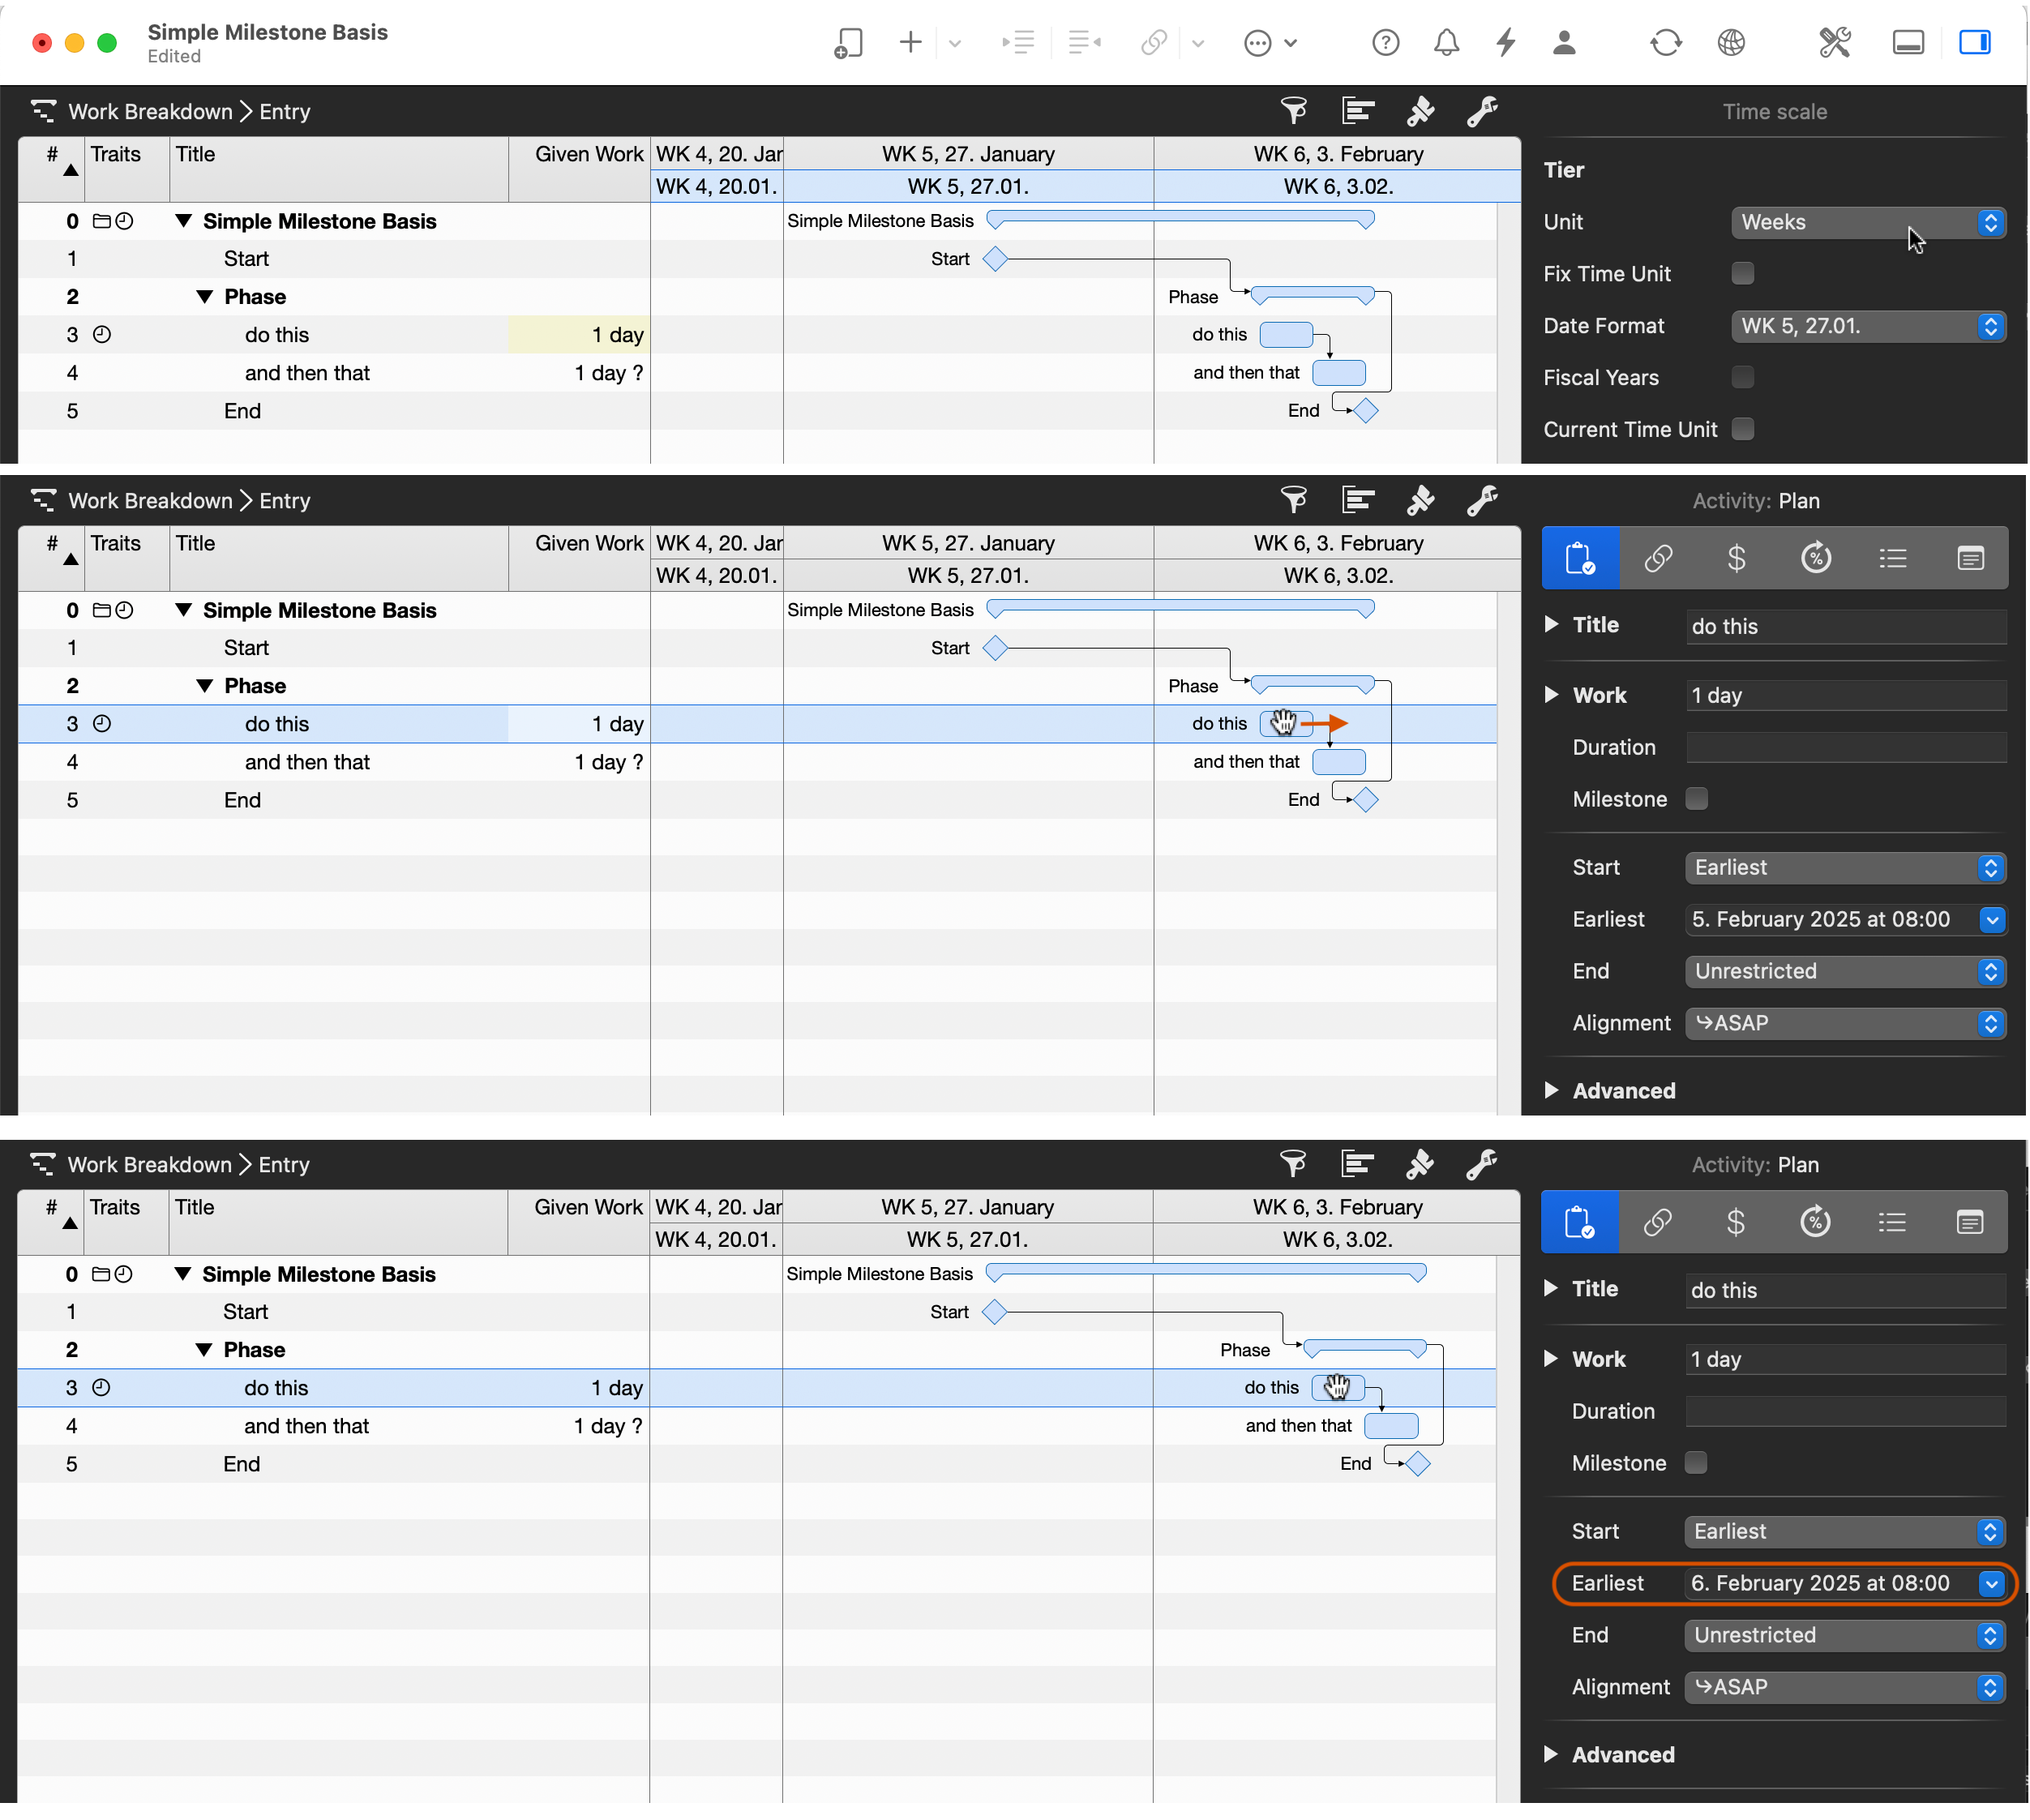Toggle the Fiscal Years checkbox
This screenshot has width=2030, height=1820.
tap(1742, 377)
